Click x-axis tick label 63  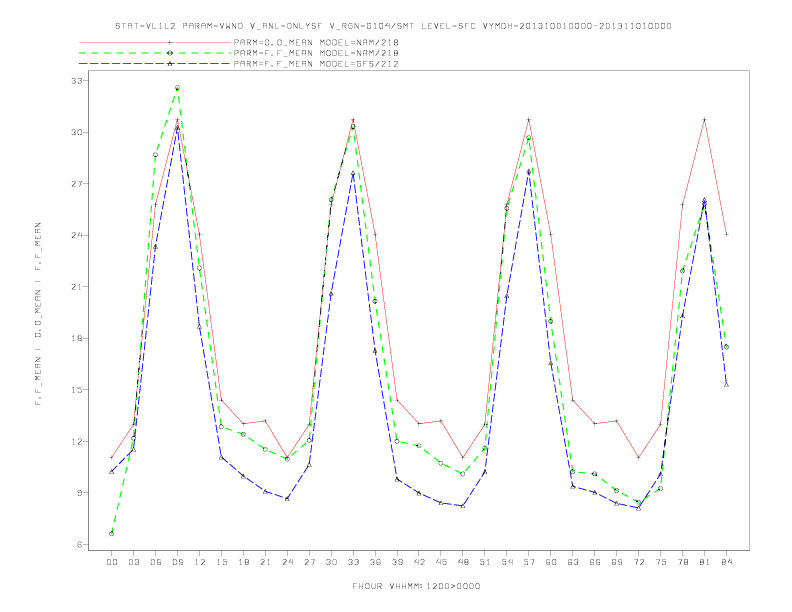click(x=573, y=562)
